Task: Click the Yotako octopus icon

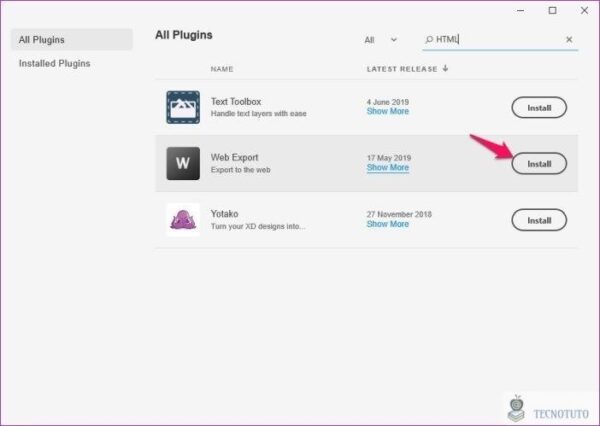Action: pyautogui.click(x=183, y=220)
